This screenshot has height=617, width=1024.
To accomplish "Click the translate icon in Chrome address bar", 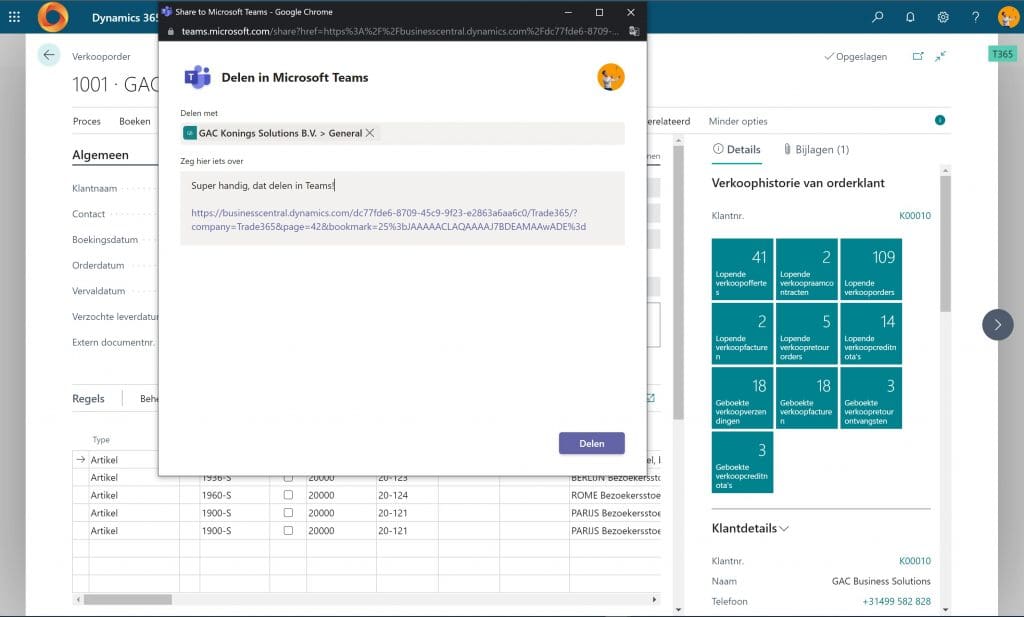I will pos(633,31).
